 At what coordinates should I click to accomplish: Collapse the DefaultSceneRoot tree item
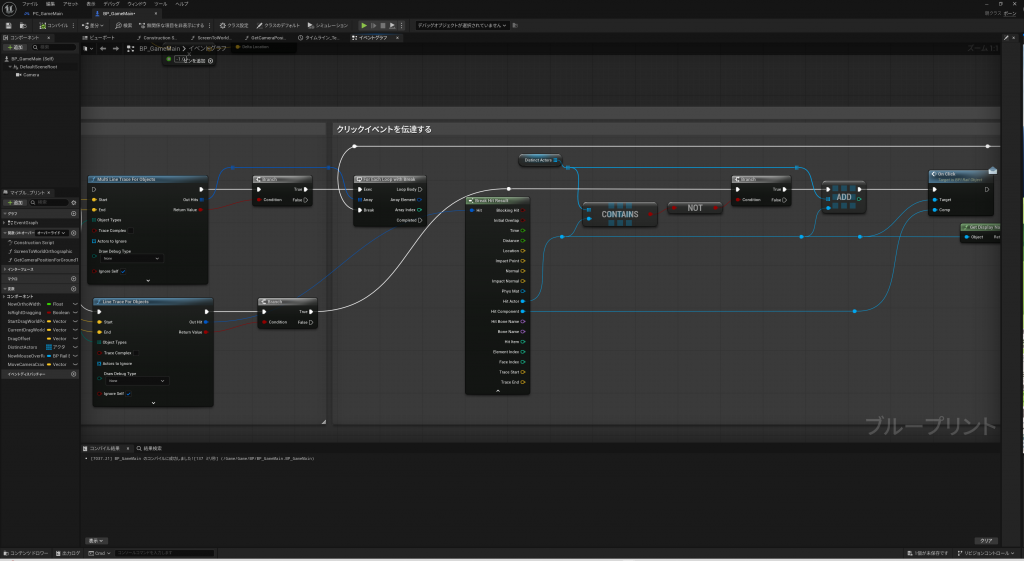[10, 67]
